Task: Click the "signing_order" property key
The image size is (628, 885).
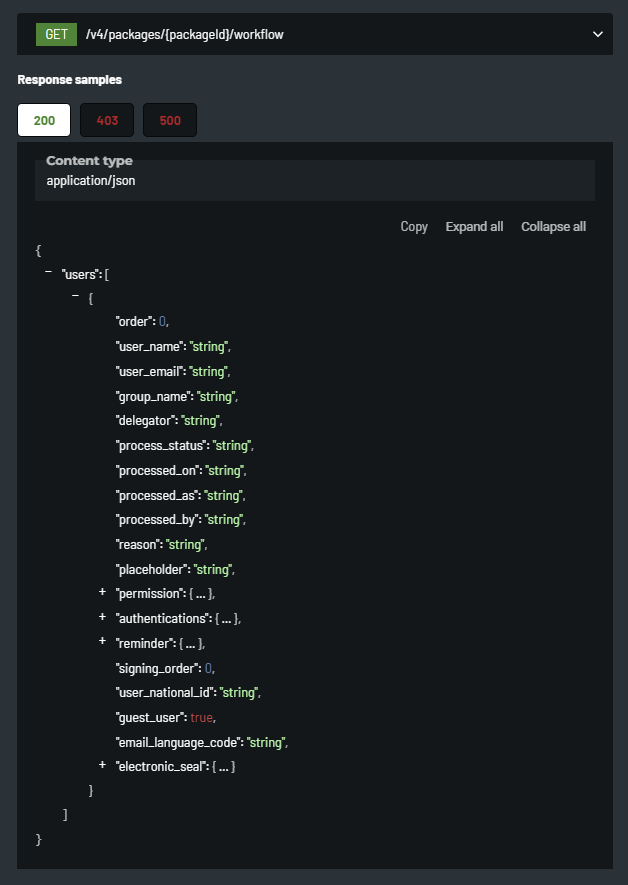Action: (x=157, y=668)
